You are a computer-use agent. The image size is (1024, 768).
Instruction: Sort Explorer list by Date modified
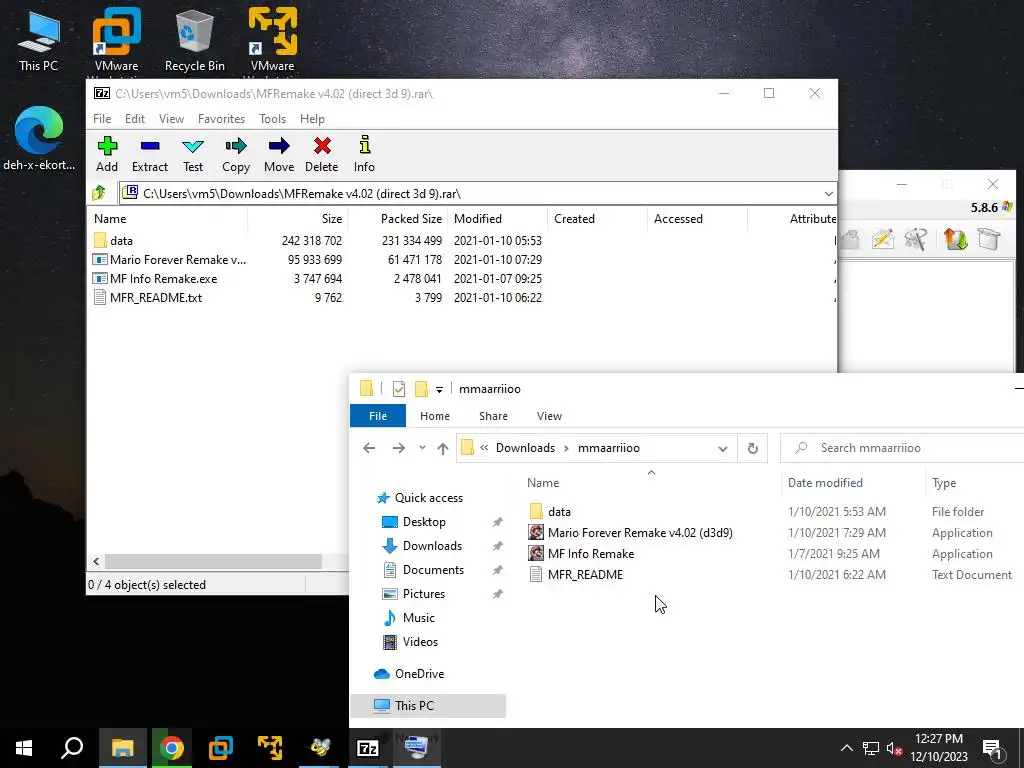(825, 483)
